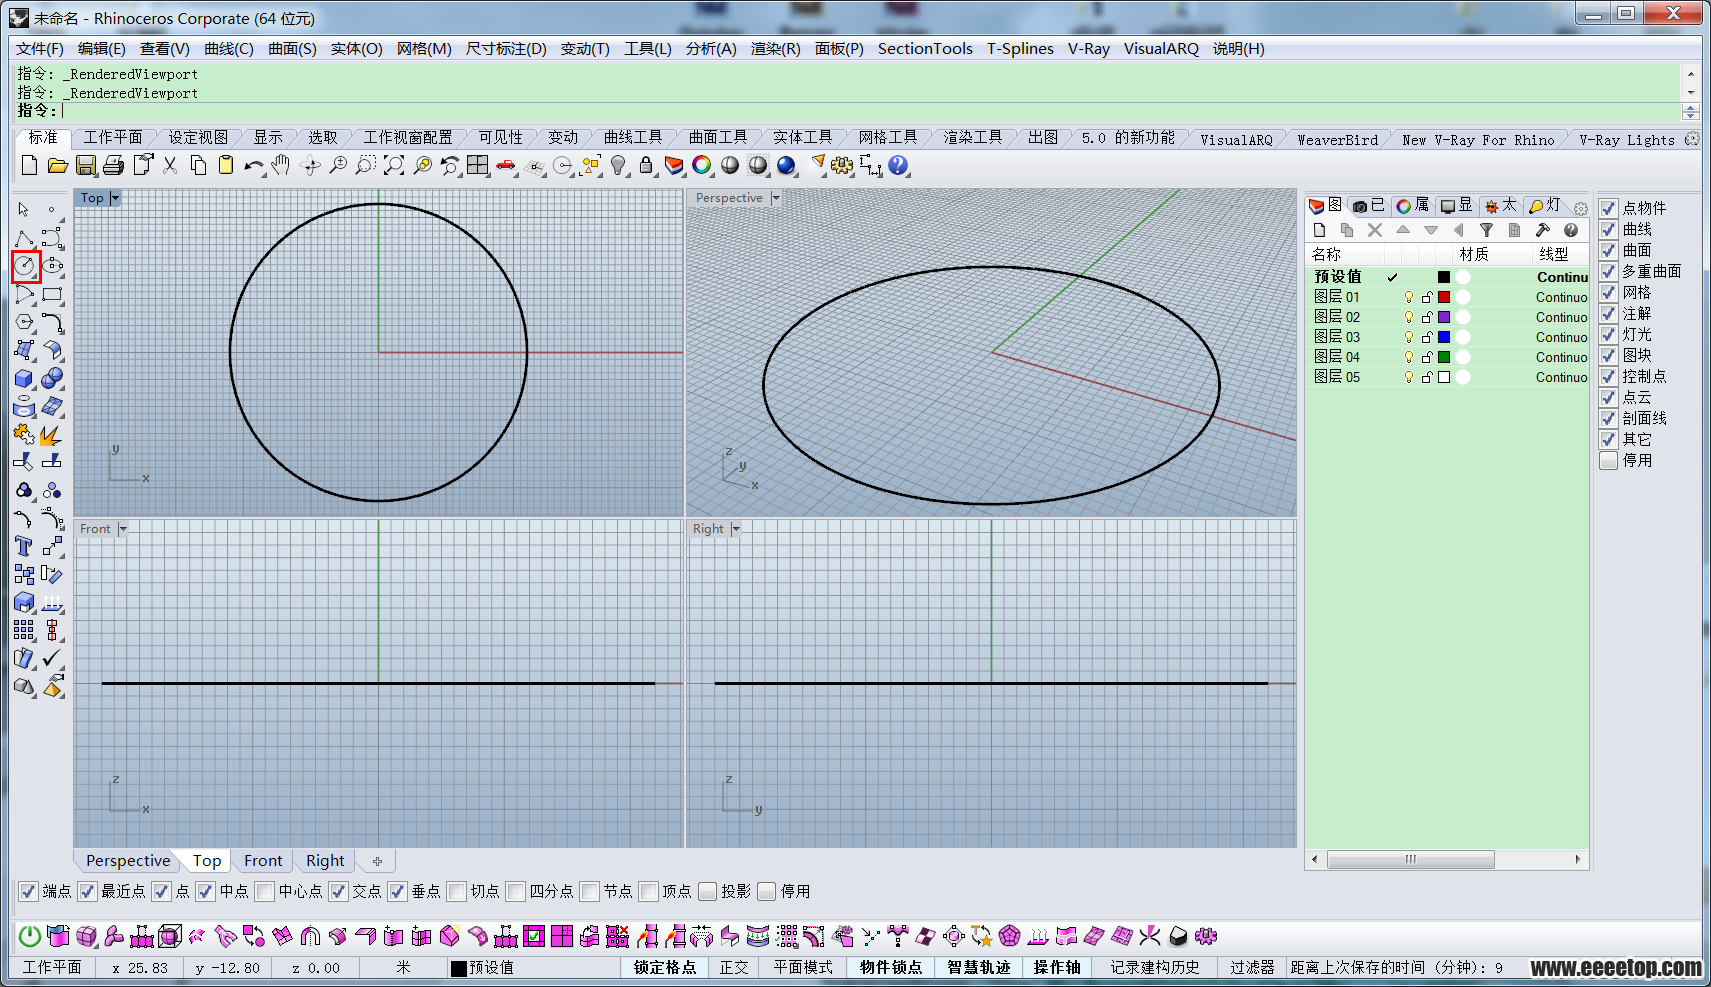
Task: Click the purple color swatch of 图层 02
Action: pyautogui.click(x=1444, y=317)
